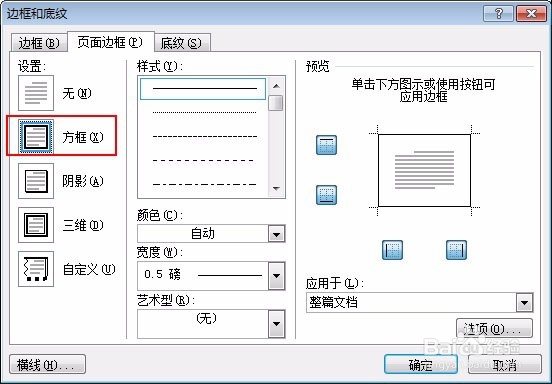Toggle the left border button in preview
This screenshot has width=552, height=384.
point(393,250)
